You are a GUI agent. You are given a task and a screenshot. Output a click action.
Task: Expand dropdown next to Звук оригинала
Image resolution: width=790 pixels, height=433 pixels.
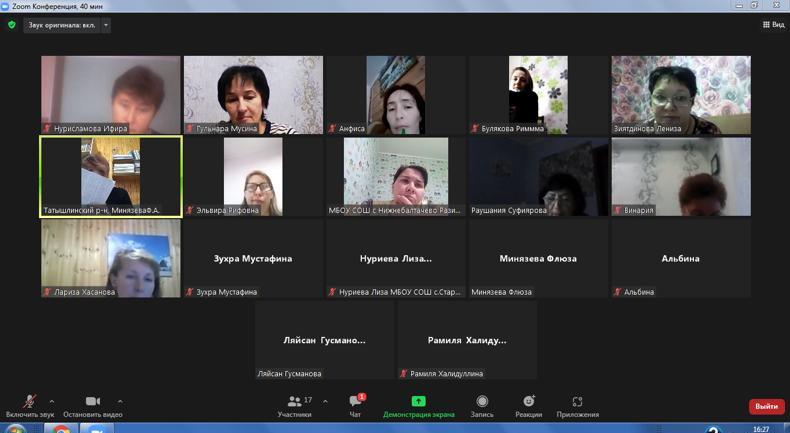pyautogui.click(x=106, y=25)
